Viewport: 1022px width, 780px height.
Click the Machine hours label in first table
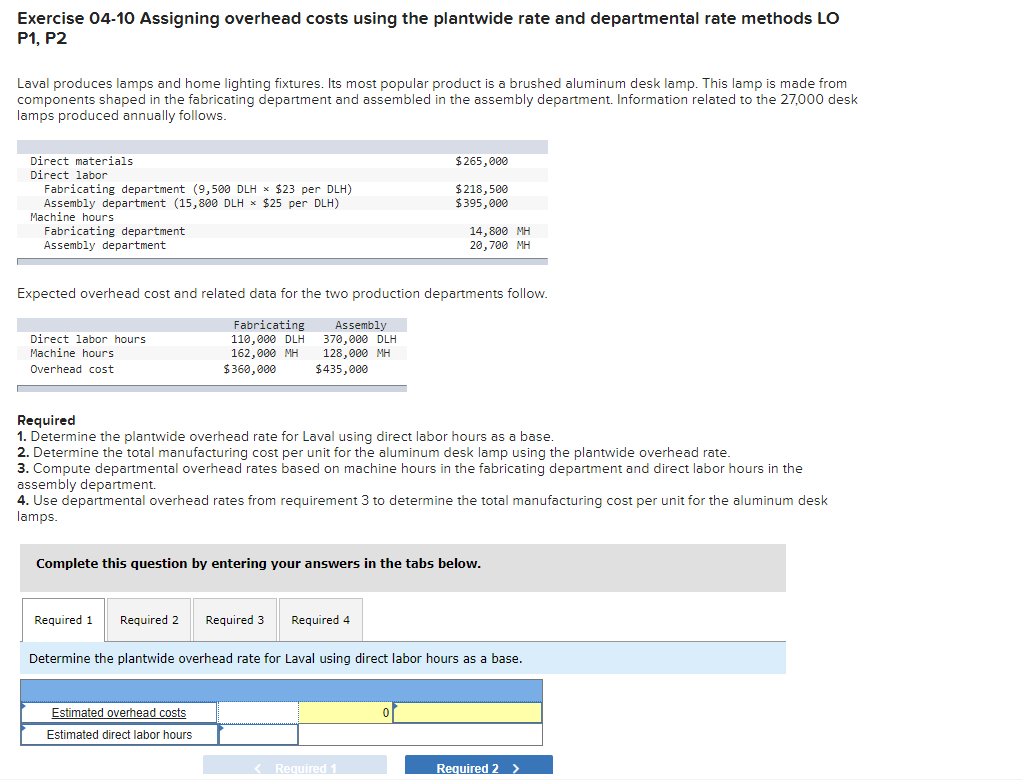[72, 218]
